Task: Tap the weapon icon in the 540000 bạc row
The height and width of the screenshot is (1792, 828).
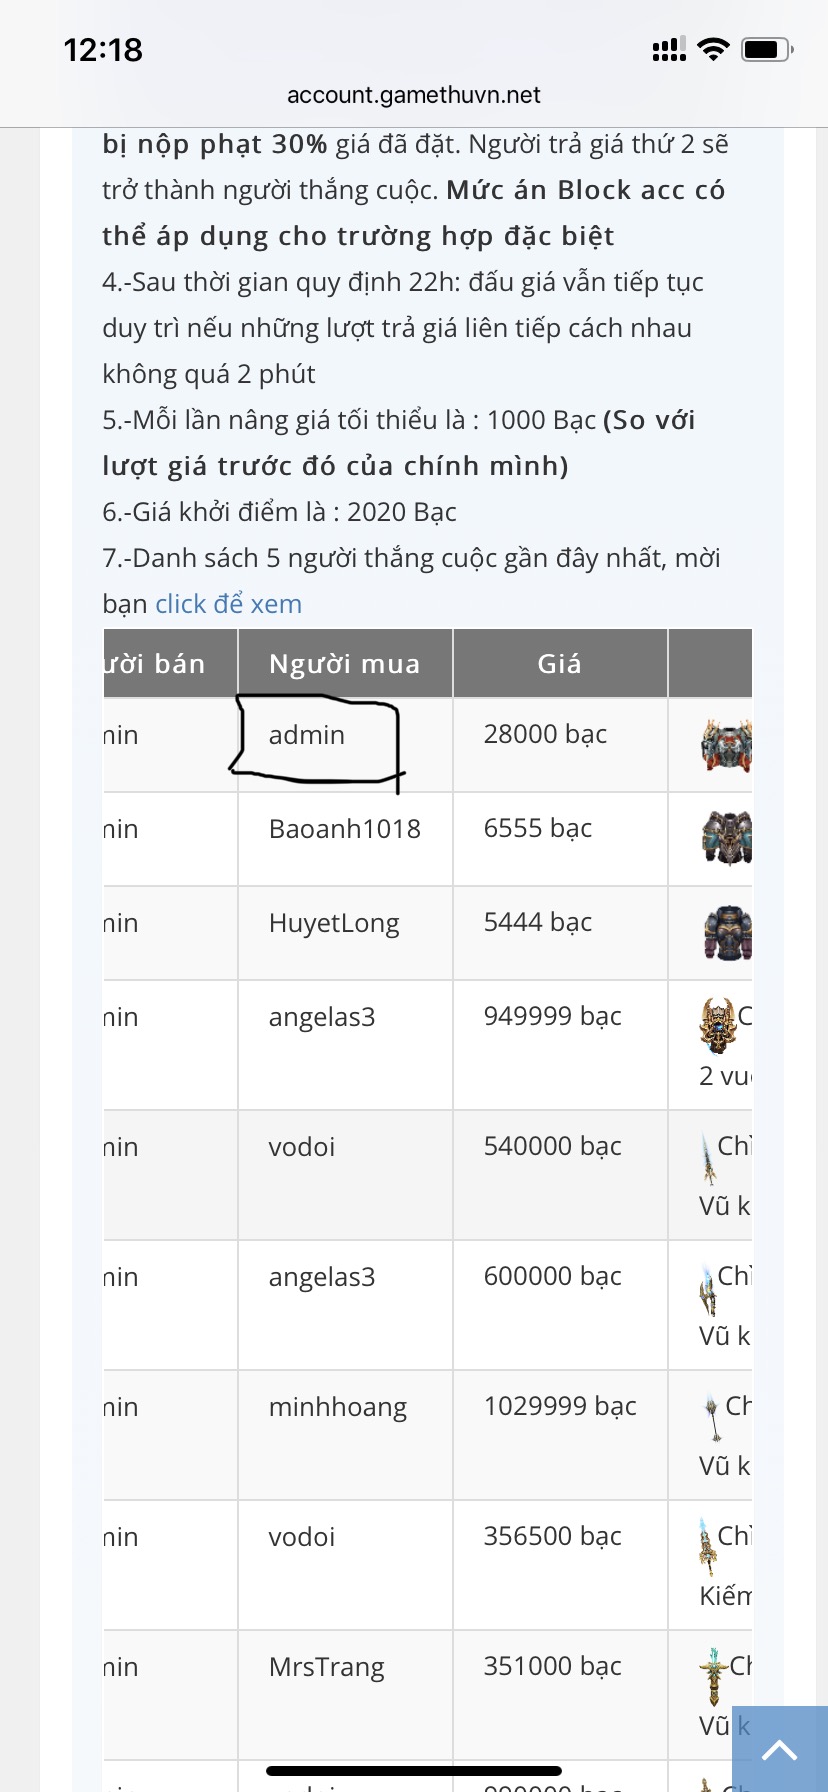Action: click(x=708, y=1158)
